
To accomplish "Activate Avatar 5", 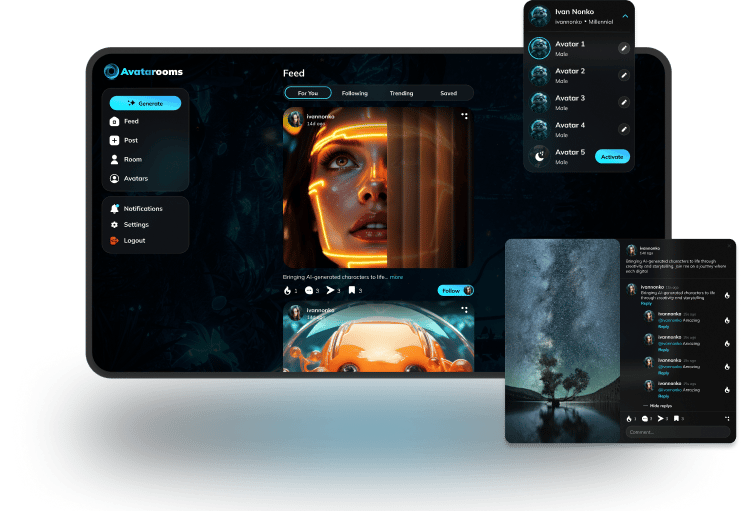I will (612, 157).
